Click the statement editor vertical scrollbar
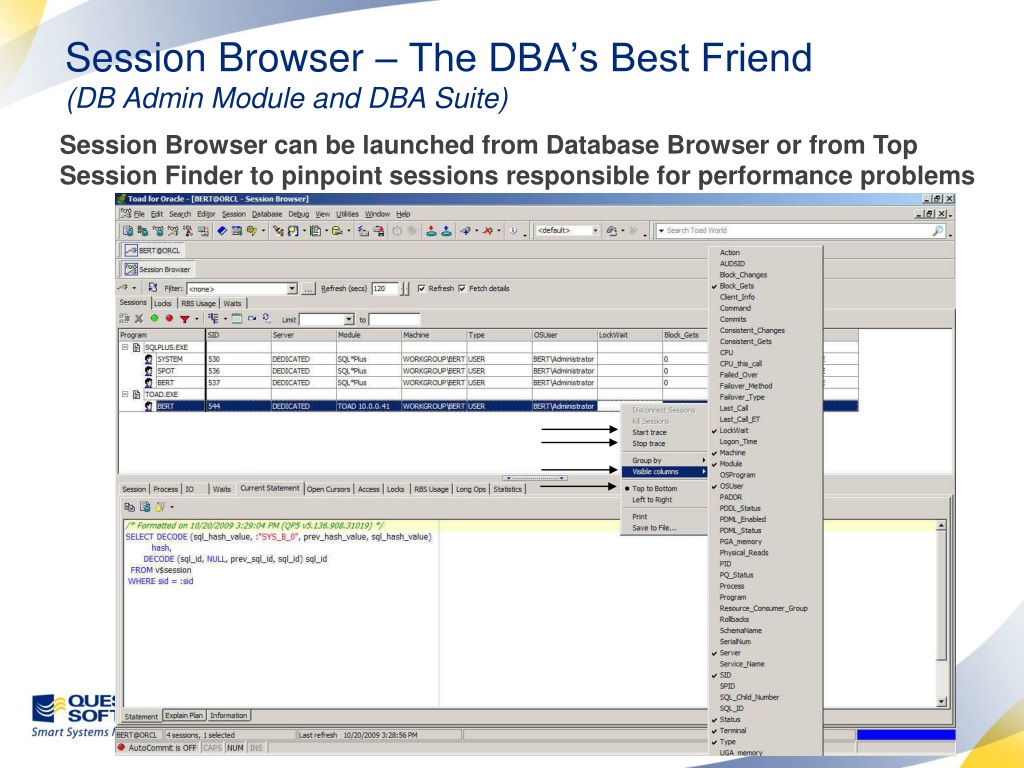1024x768 pixels. (x=941, y=614)
